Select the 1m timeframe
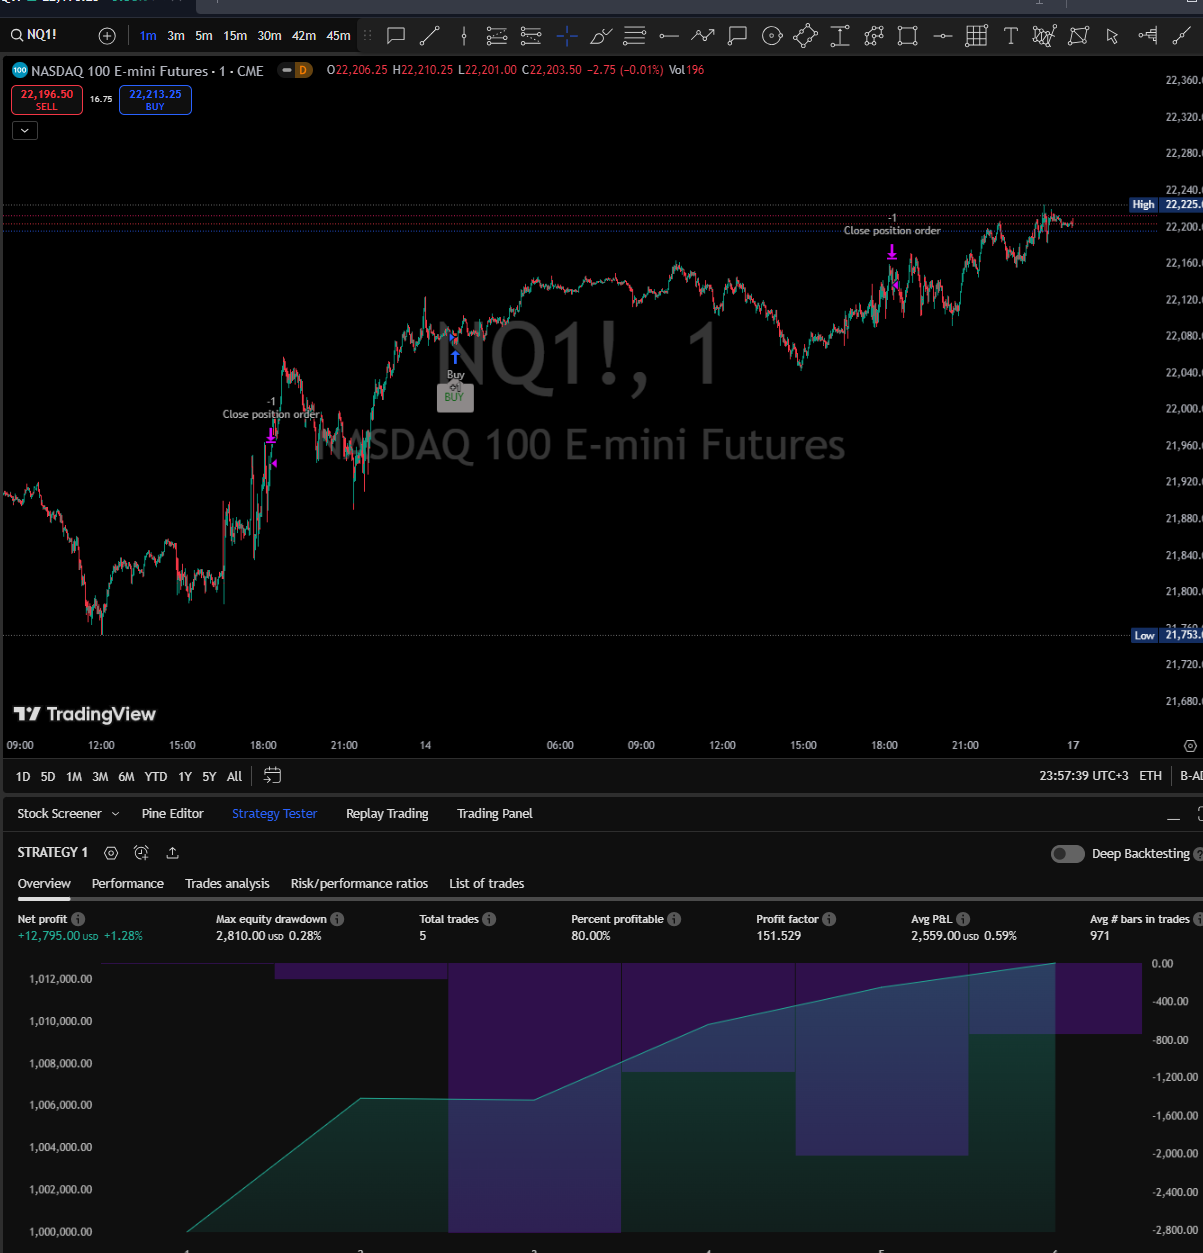Viewport: 1203px width, 1253px height. pos(148,36)
